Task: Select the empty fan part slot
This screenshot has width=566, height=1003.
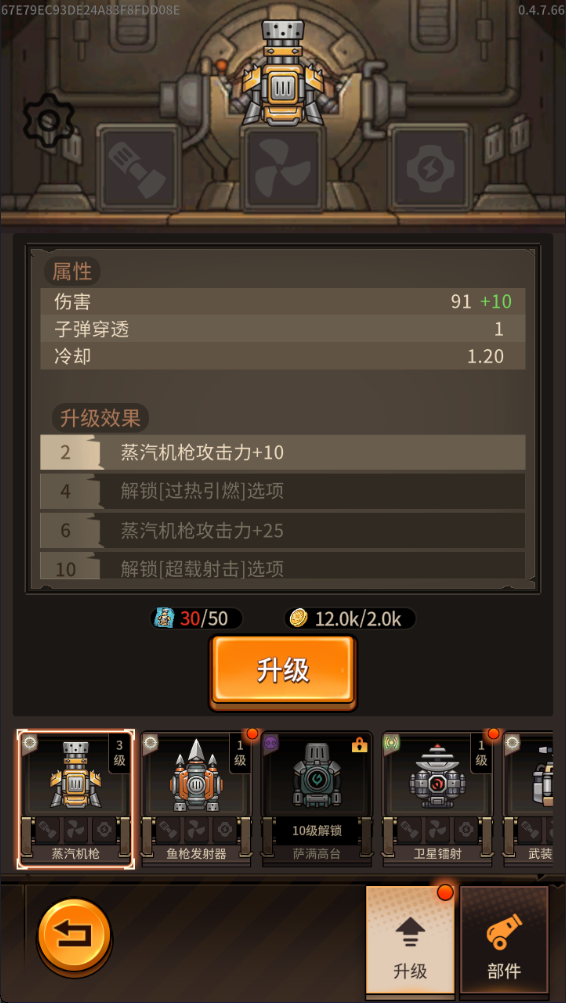Action: pos(282,167)
